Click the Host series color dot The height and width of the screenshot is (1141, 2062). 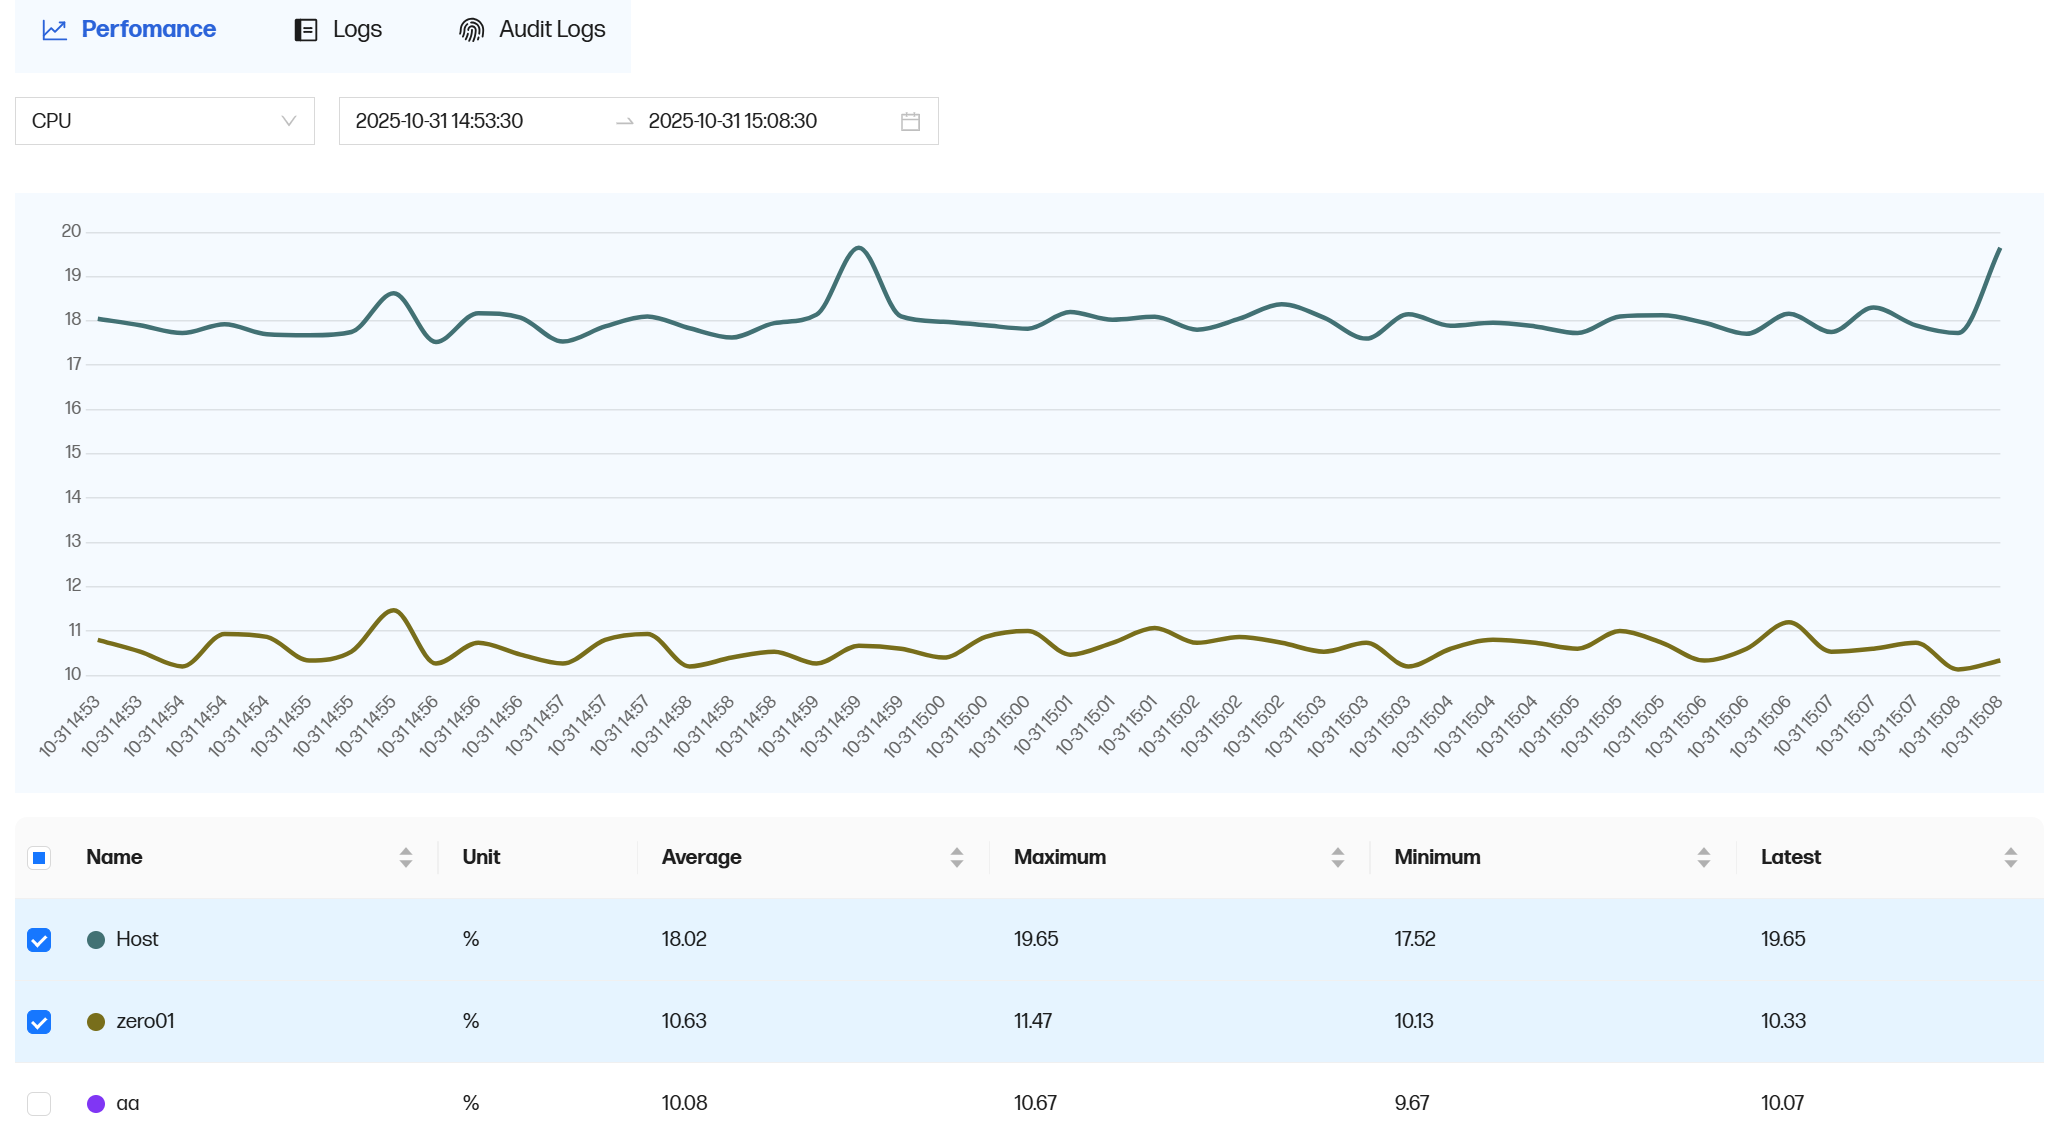tap(96, 940)
